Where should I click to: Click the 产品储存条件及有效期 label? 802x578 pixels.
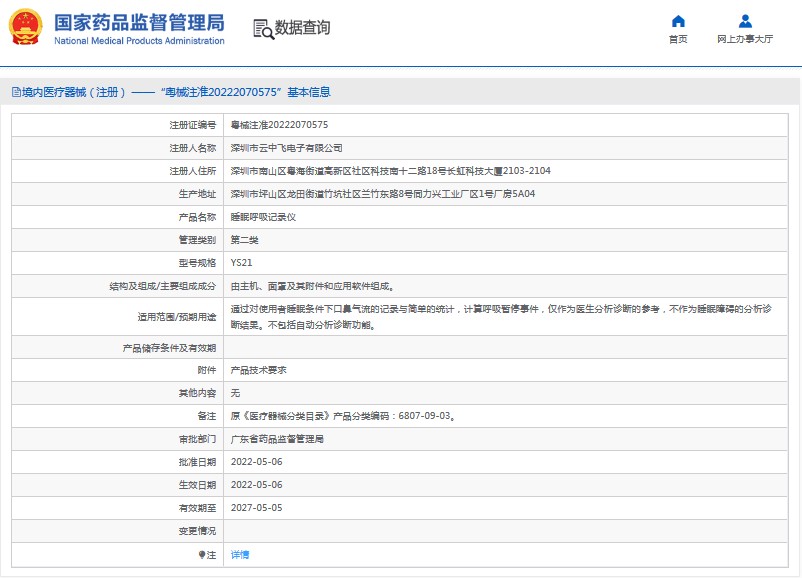tap(169, 348)
